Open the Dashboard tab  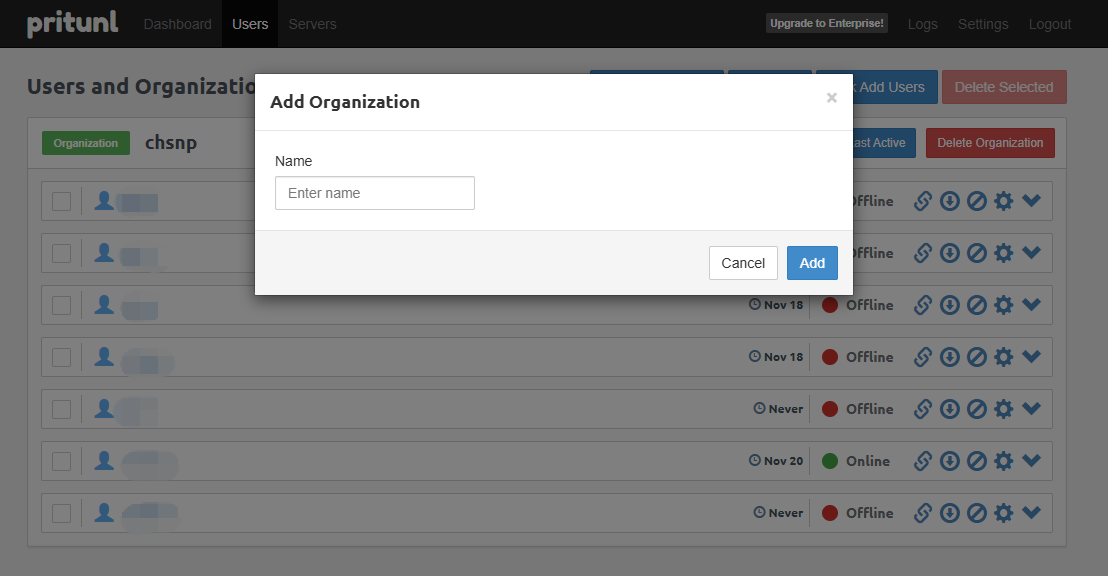click(178, 24)
